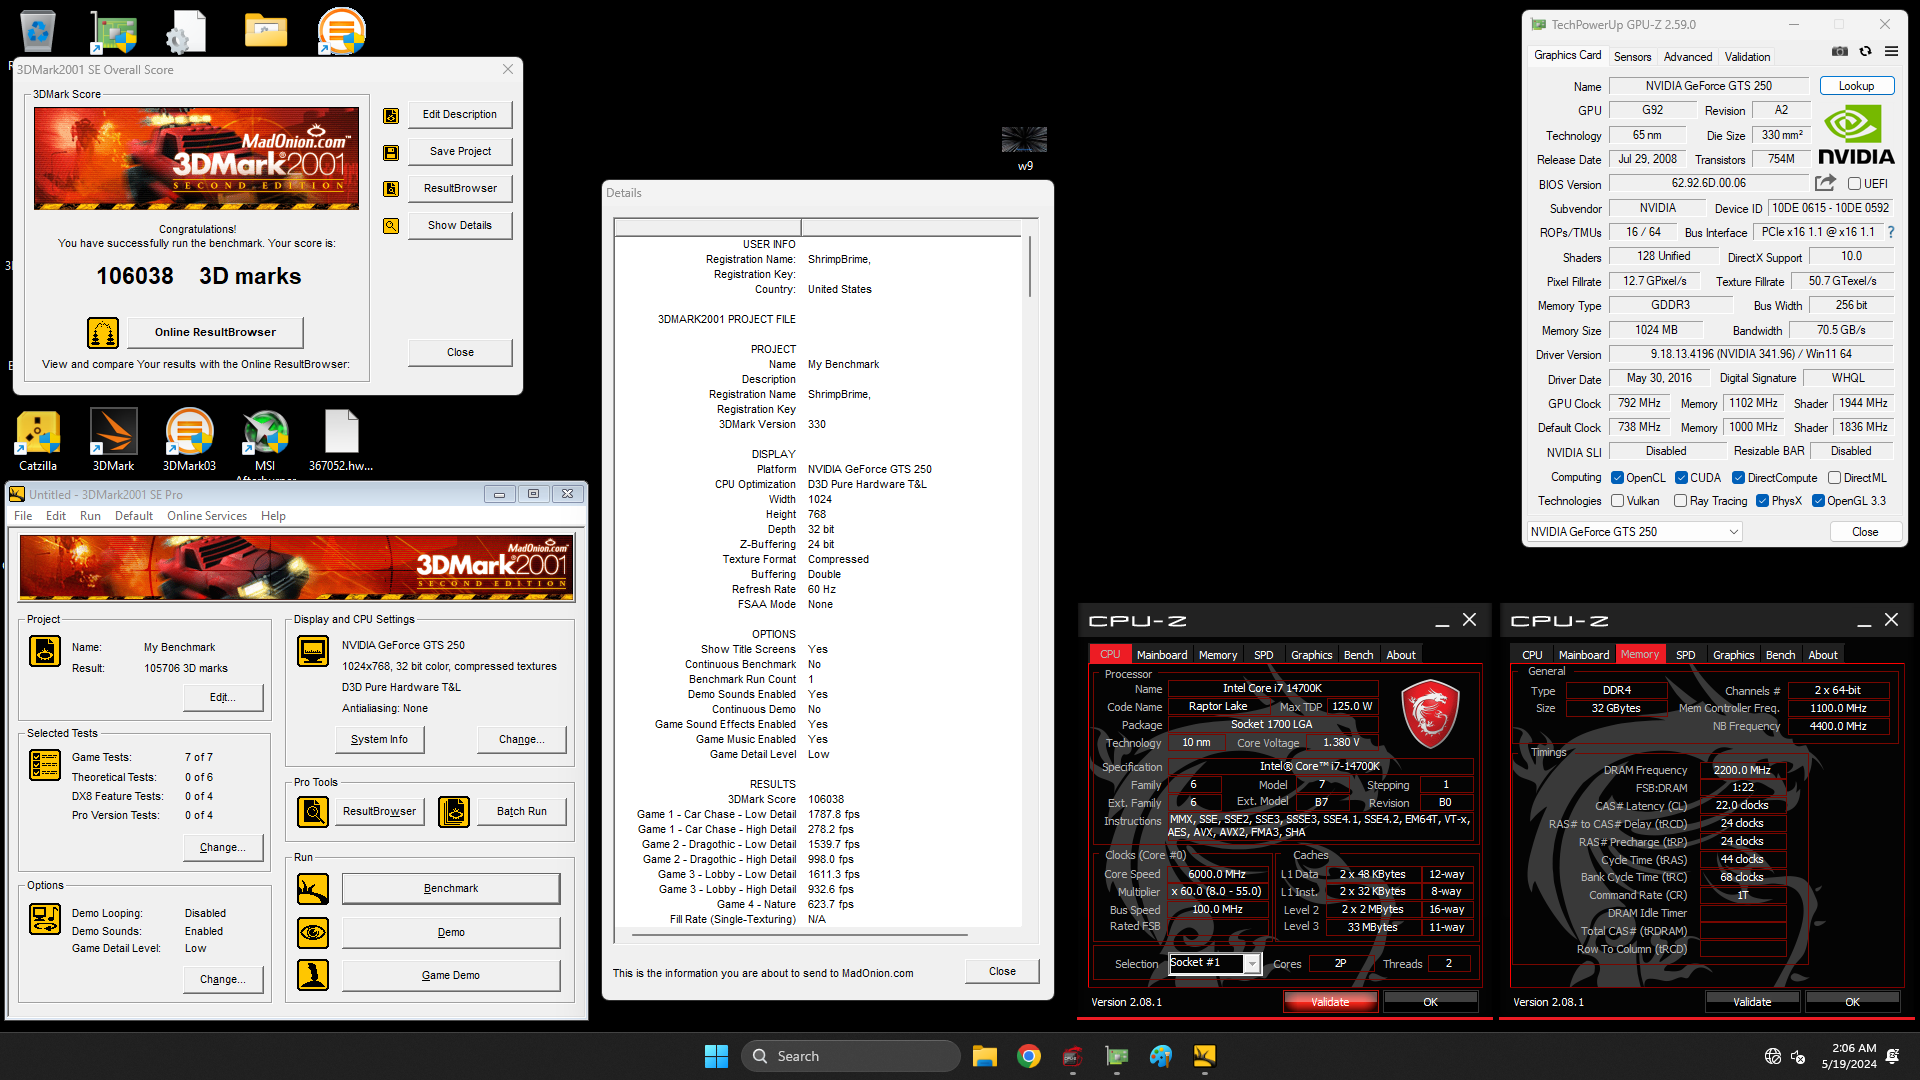Click the GPU-Z refresh icon
Screen dimensions: 1920x1080
(1865, 52)
